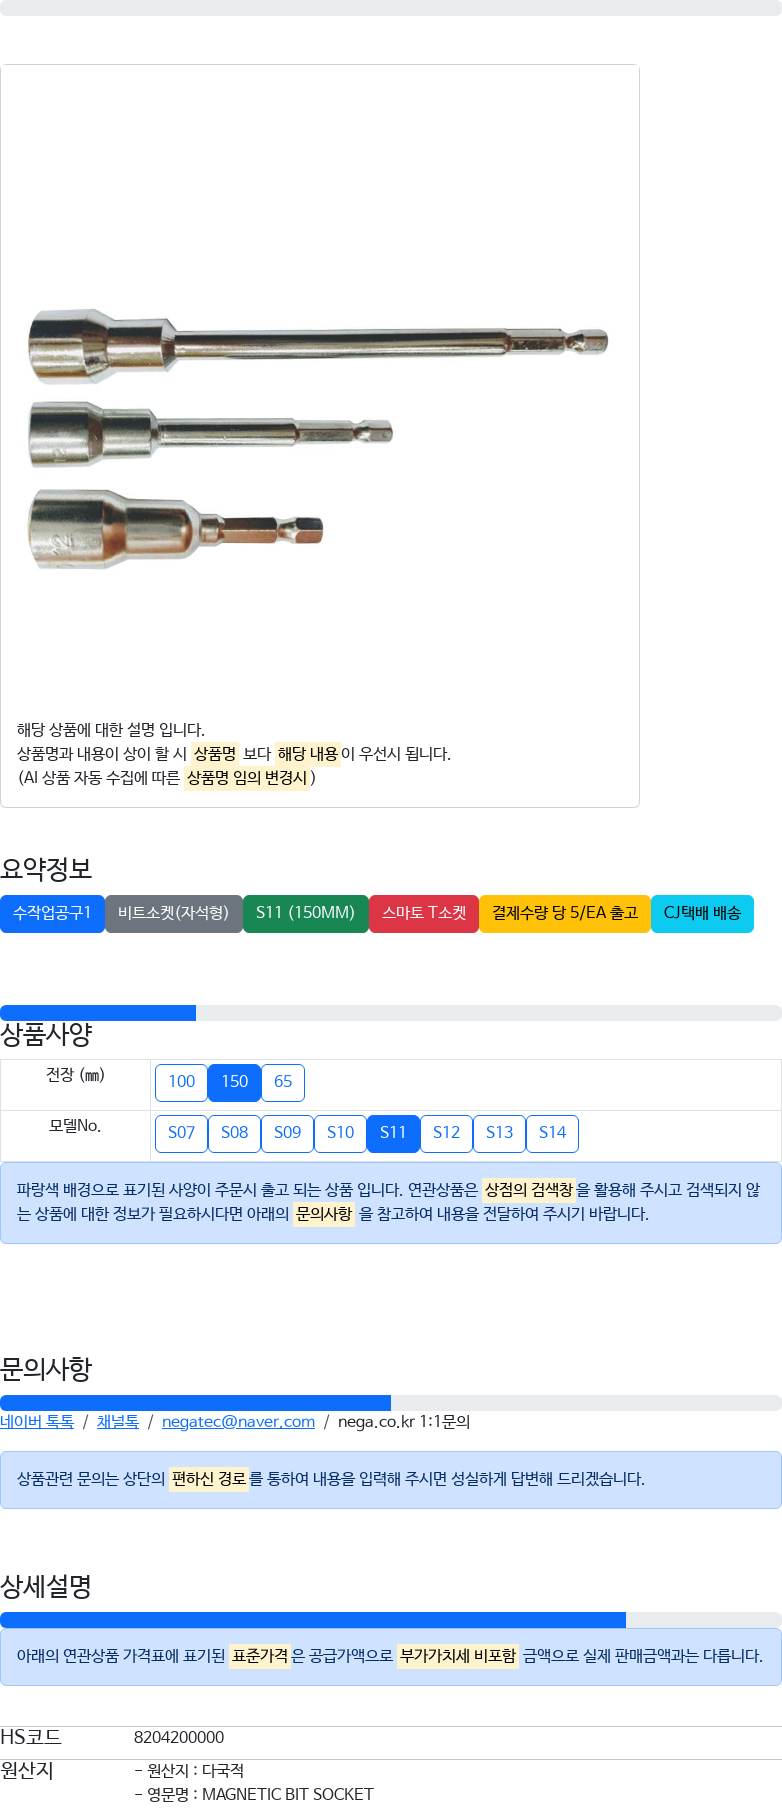Screen dimensions: 782x1808
Task: Click the CJ택배 배송 badge
Action: pyautogui.click(x=702, y=913)
